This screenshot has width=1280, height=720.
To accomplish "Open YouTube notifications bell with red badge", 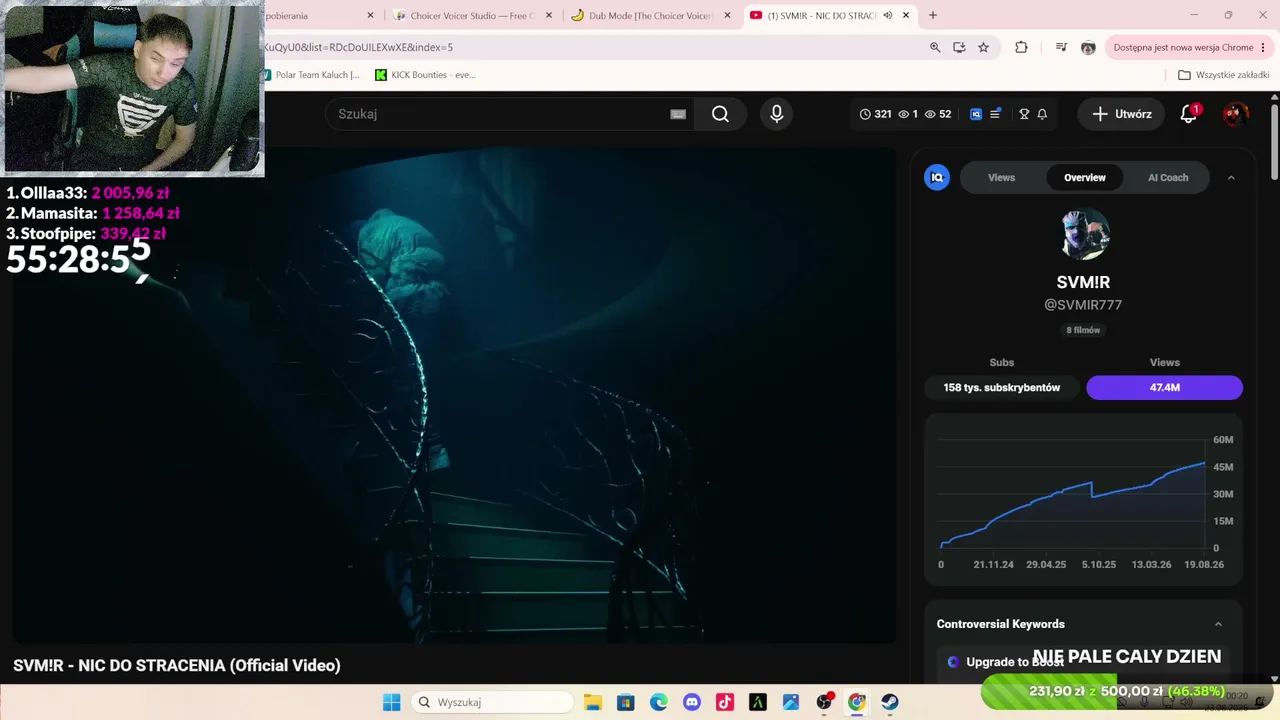I will click(1189, 114).
